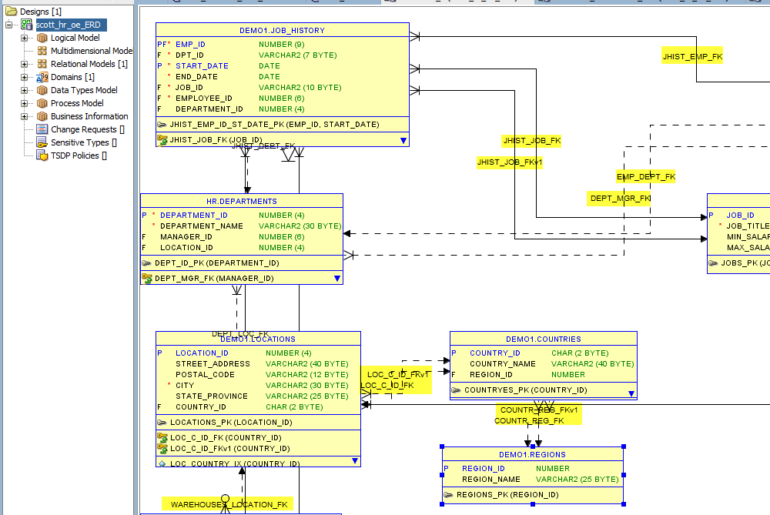The image size is (770, 515).
Task: Click the JHIST_EMP_FK relationship label
Action: 692,57
